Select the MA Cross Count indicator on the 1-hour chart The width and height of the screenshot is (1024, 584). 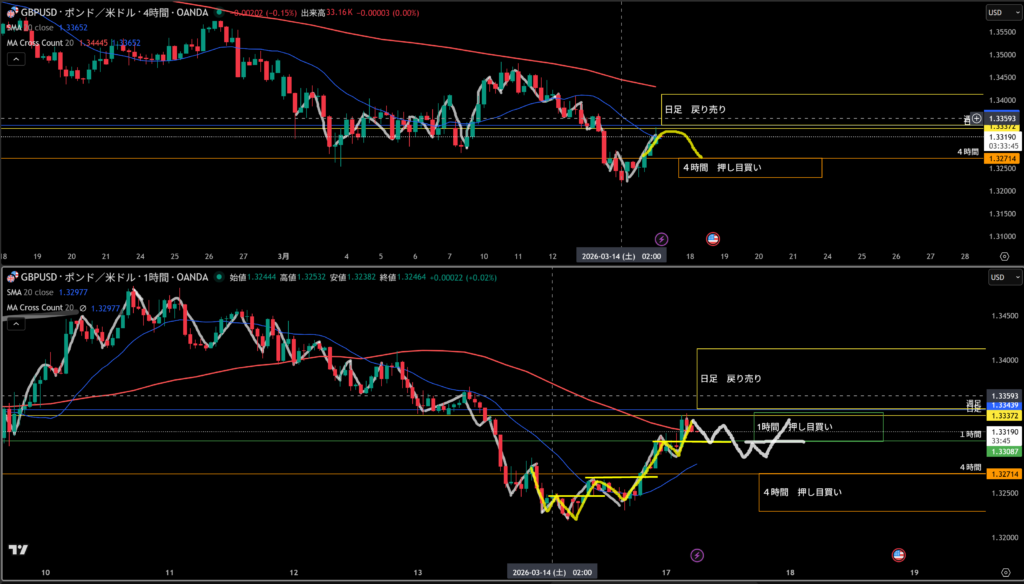tap(42, 307)
